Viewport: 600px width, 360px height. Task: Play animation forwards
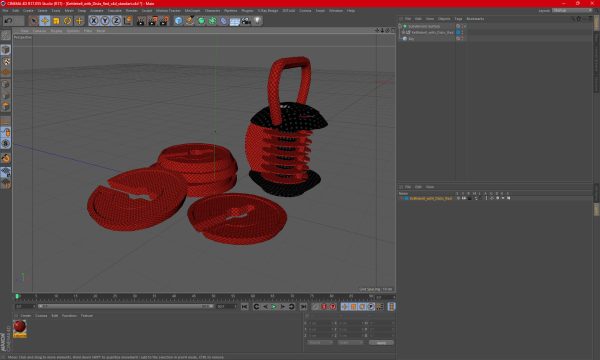coord(274,307)
